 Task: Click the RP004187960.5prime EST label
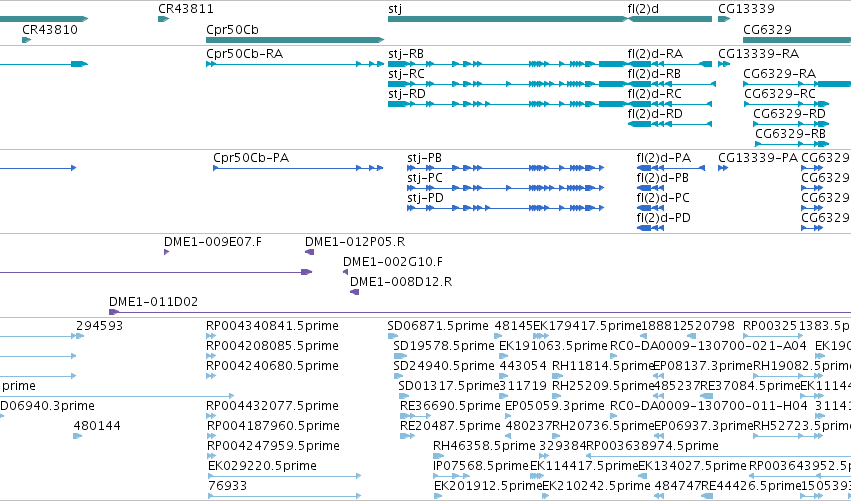(273, 426)
